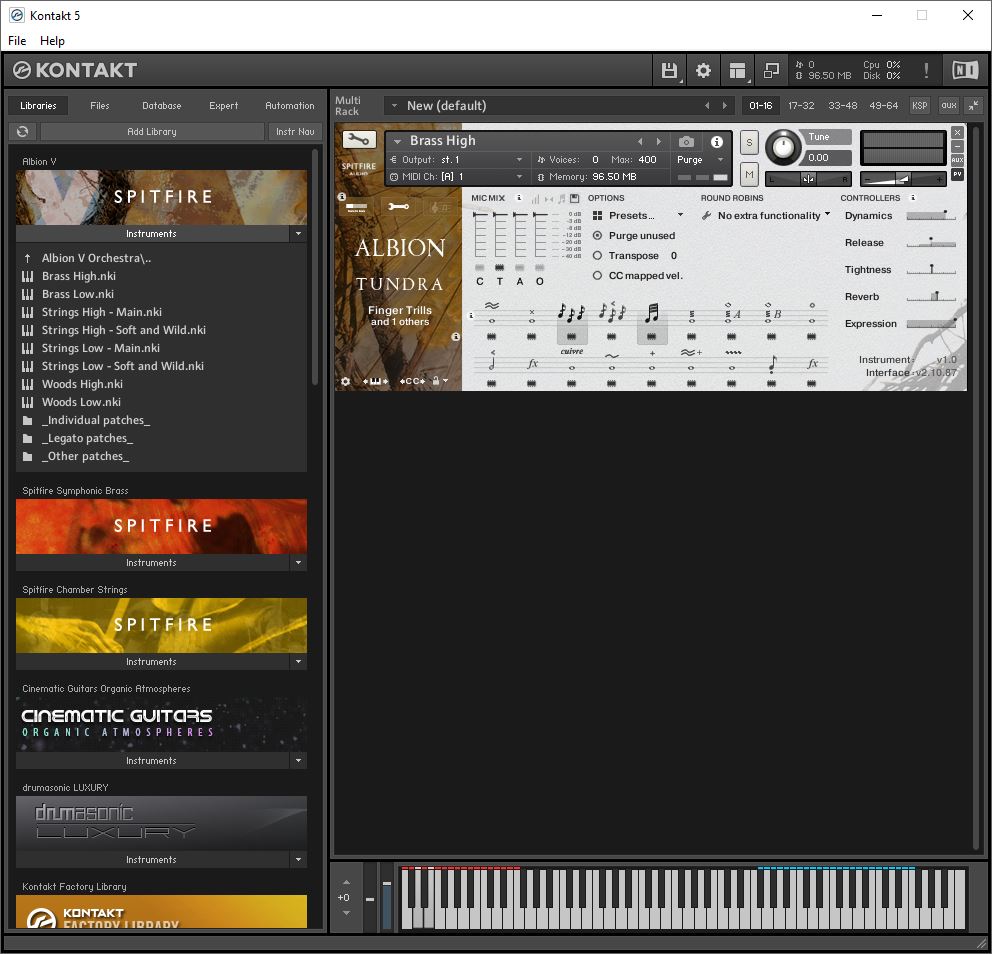Toggle the C microphone on/off
The width and height of the screenshot is (992, 954).
pyautogui.click(x=480, y=268)
